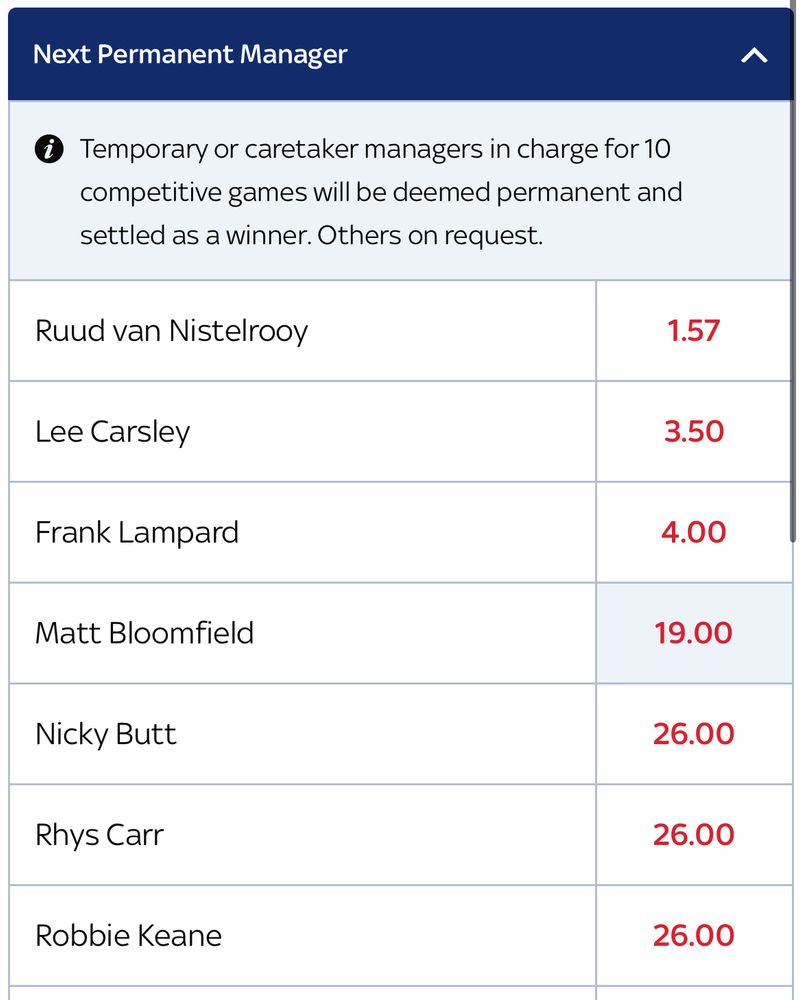Select Robbie Keane odds 26.00
802x1000 pixels.
pos(694,936)
